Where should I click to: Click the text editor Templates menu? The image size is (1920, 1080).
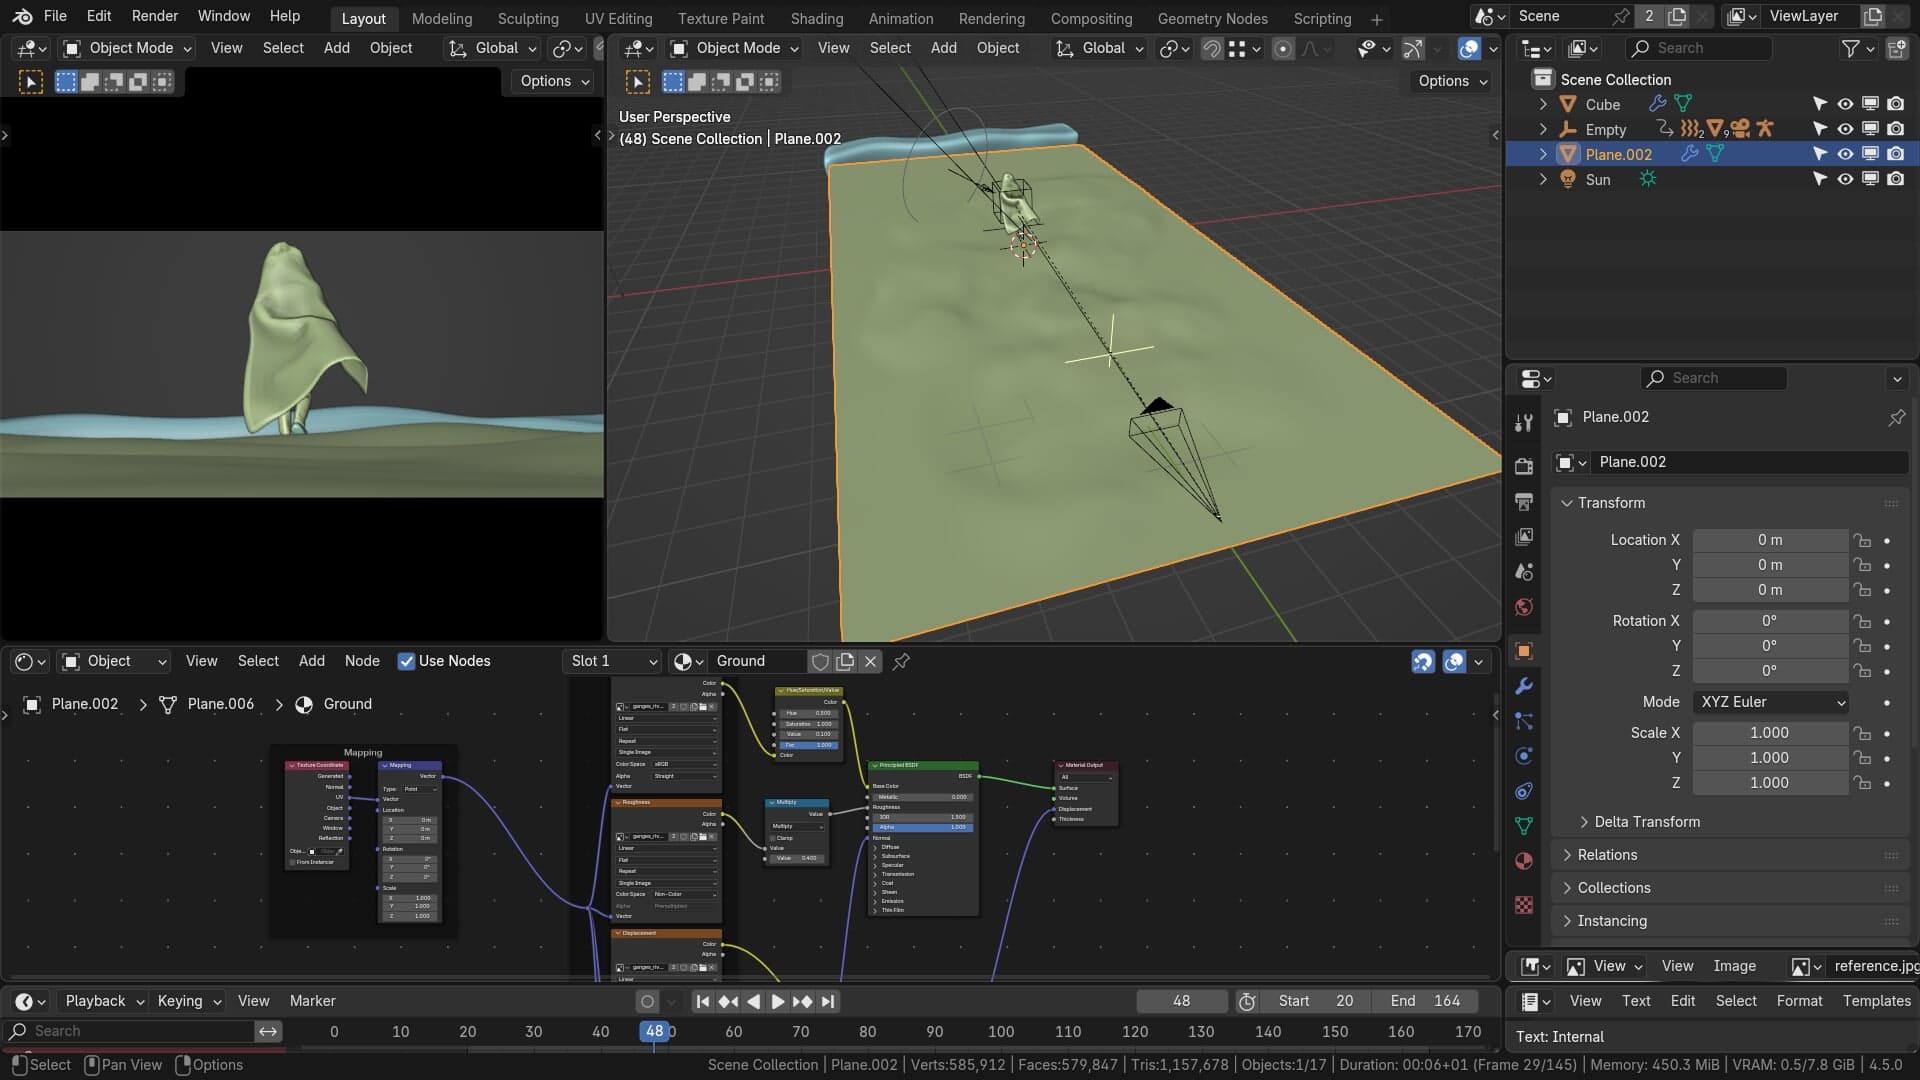click(1876, 1001)
